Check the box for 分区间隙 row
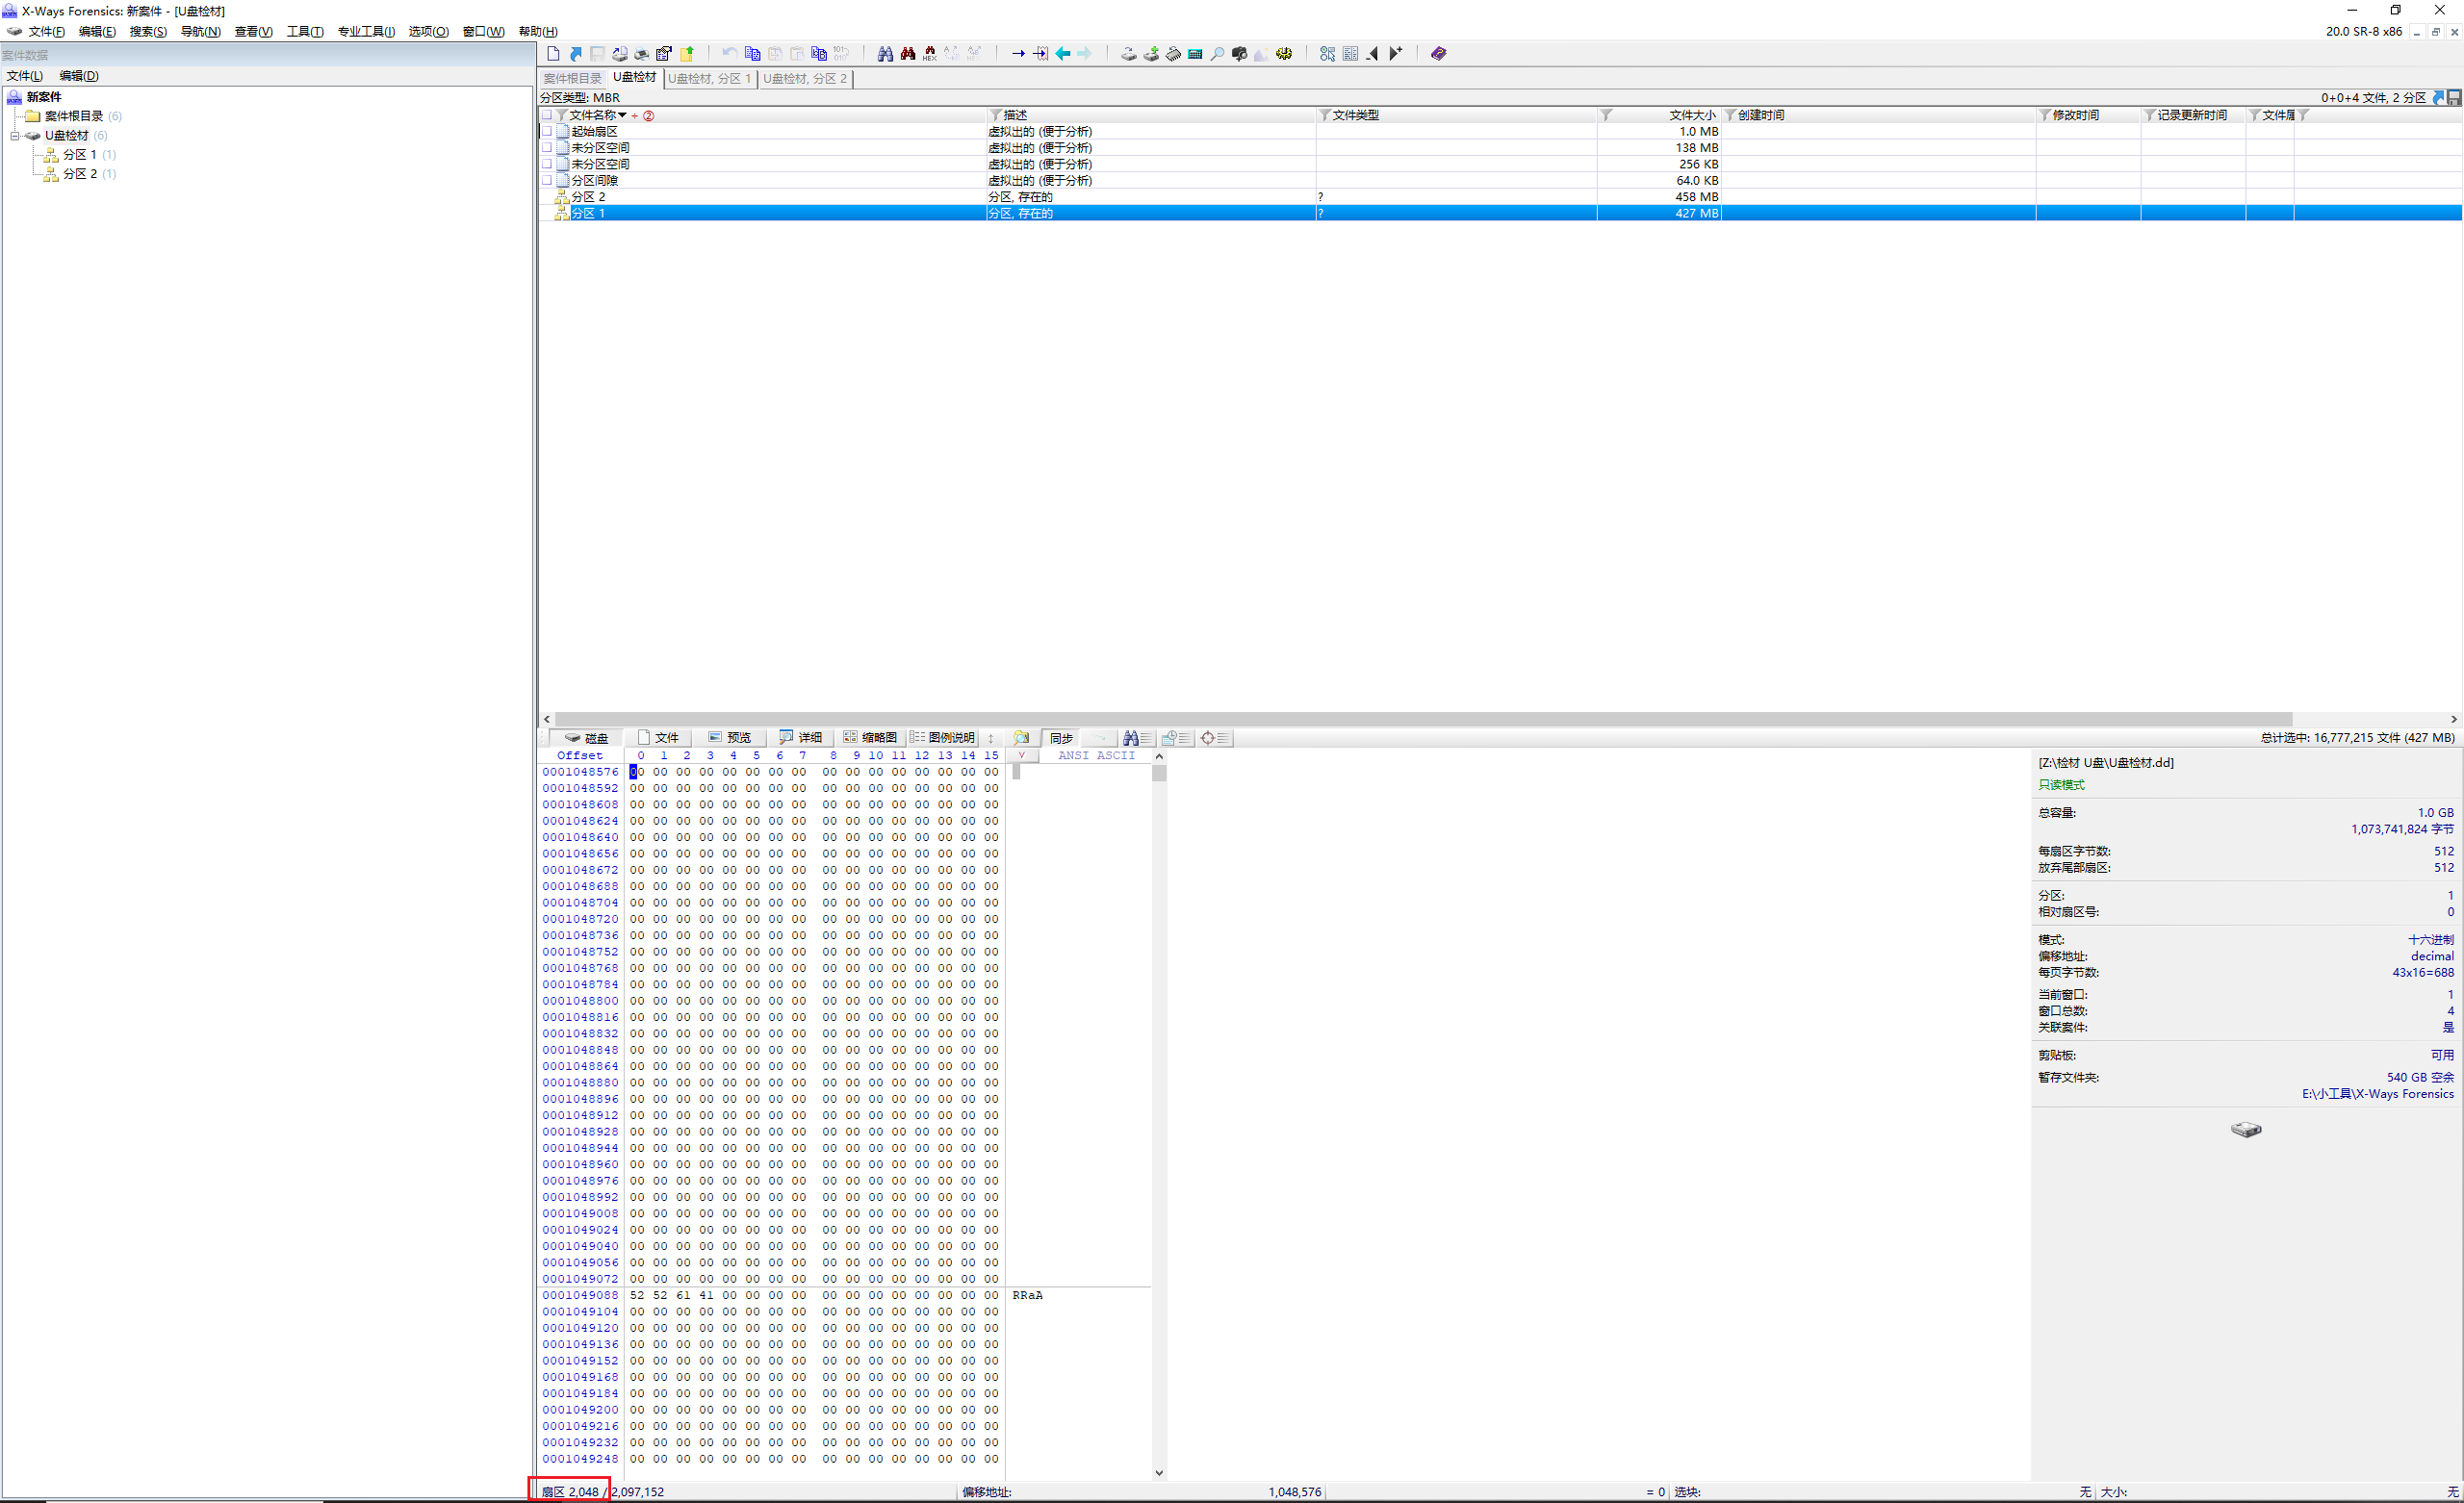Image resolution: width=2464 pixels, height=1503 pixels. coord(547,180)
